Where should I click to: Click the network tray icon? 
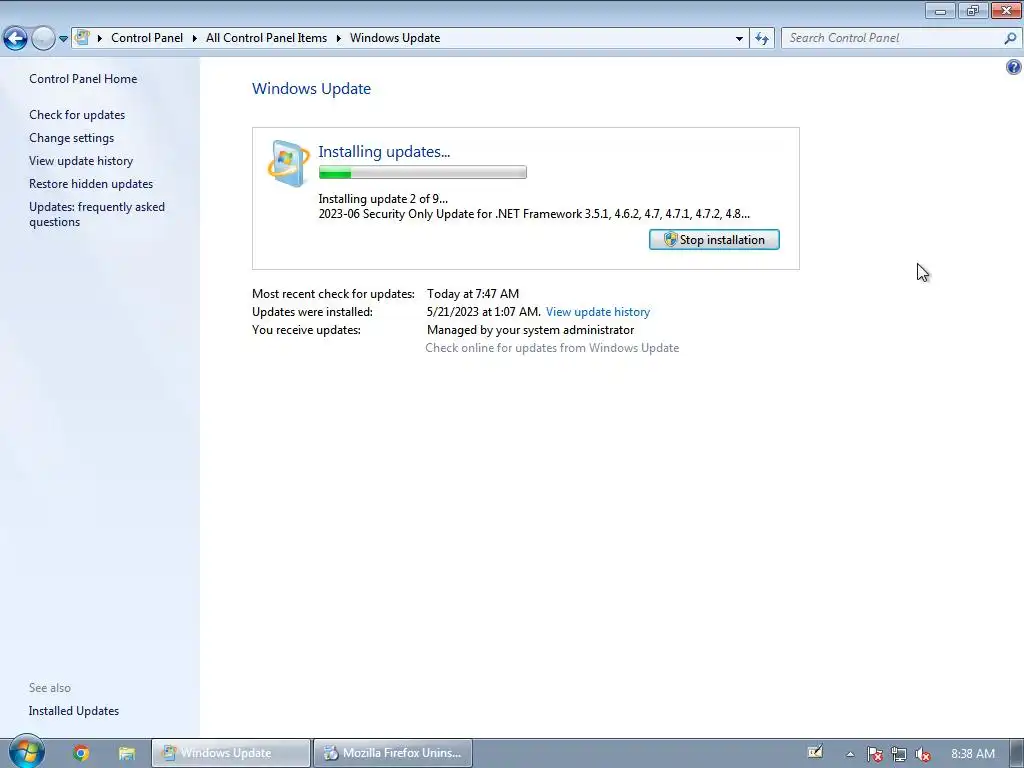899,754
